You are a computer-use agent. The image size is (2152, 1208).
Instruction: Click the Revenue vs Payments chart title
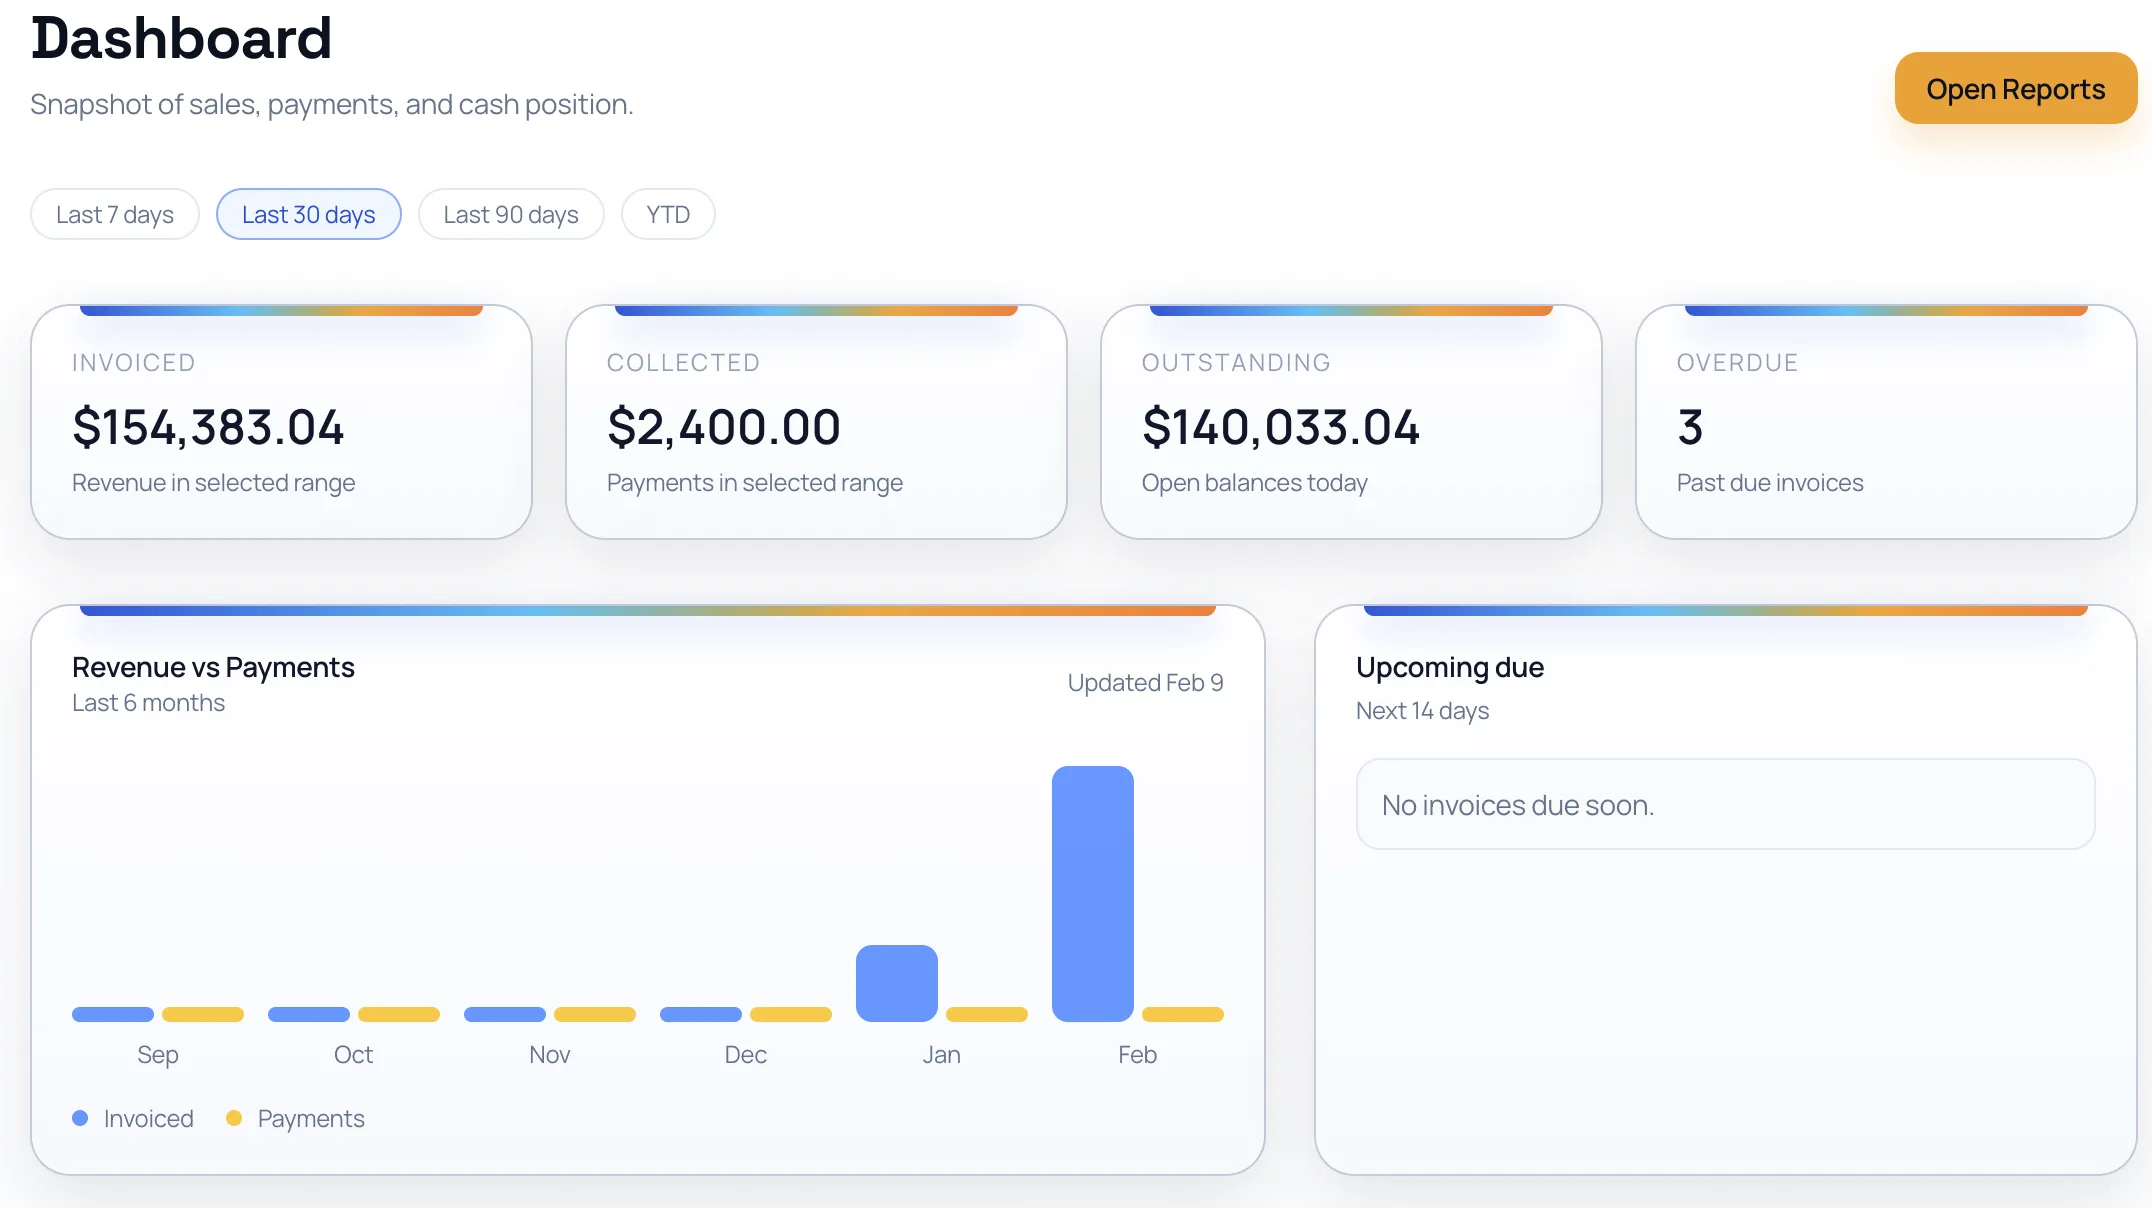click(213, 666)
